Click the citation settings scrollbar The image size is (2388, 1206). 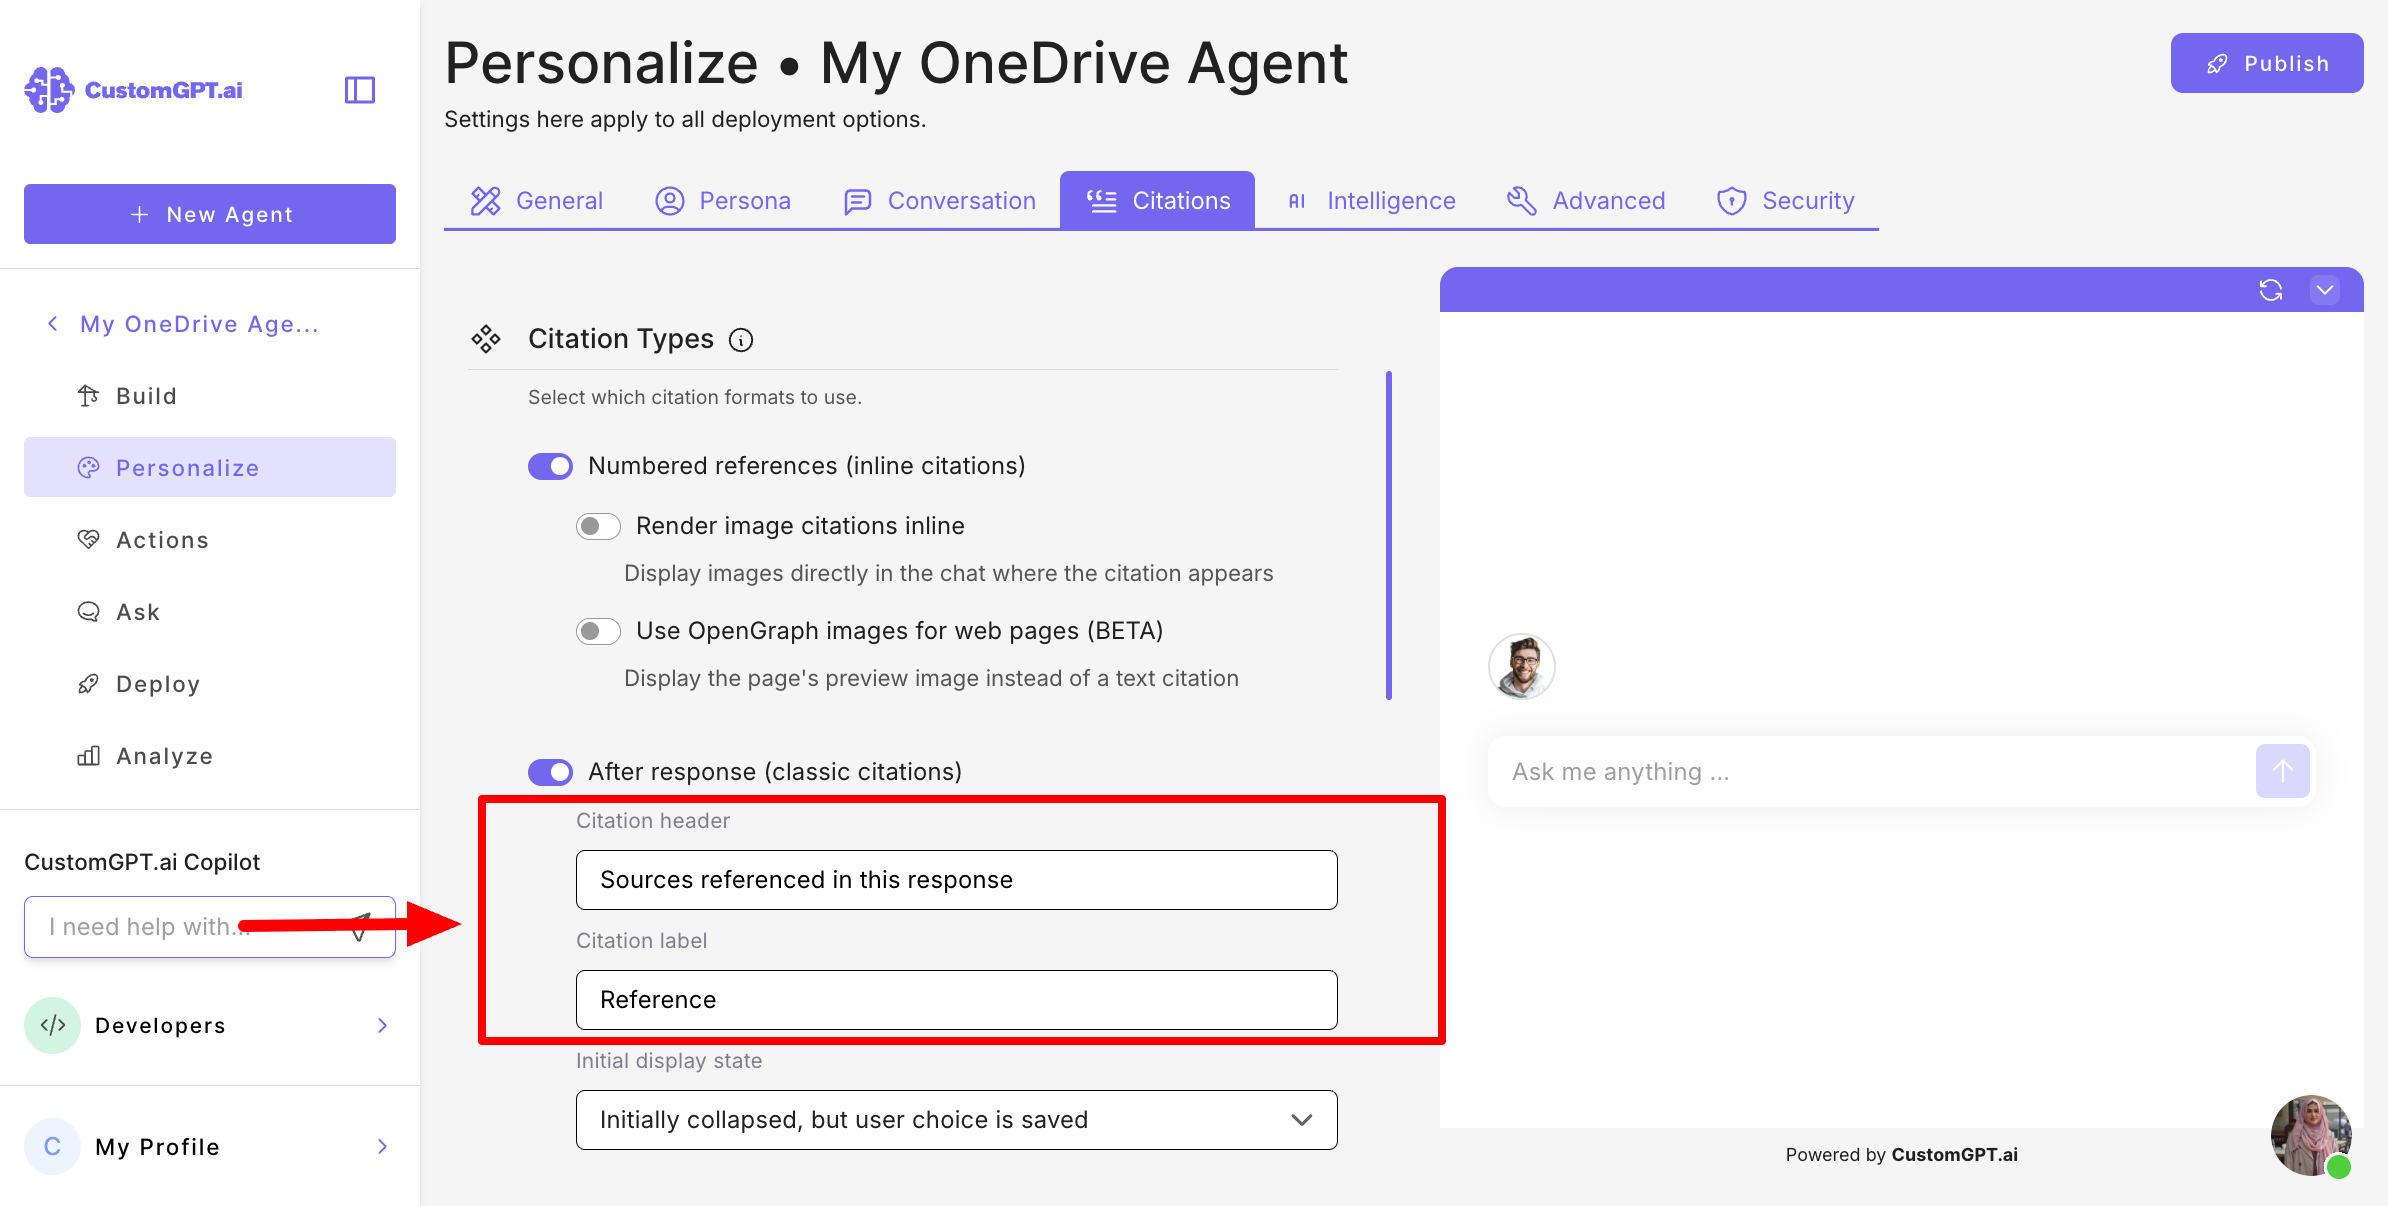click(1389, 535)
